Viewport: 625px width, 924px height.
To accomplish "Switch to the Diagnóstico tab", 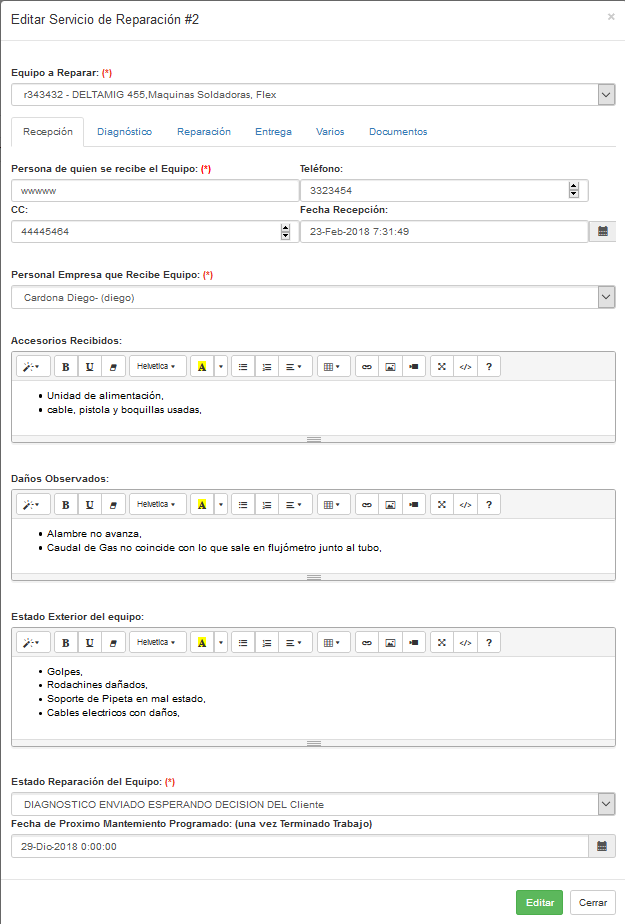I will tap(124, 132).
